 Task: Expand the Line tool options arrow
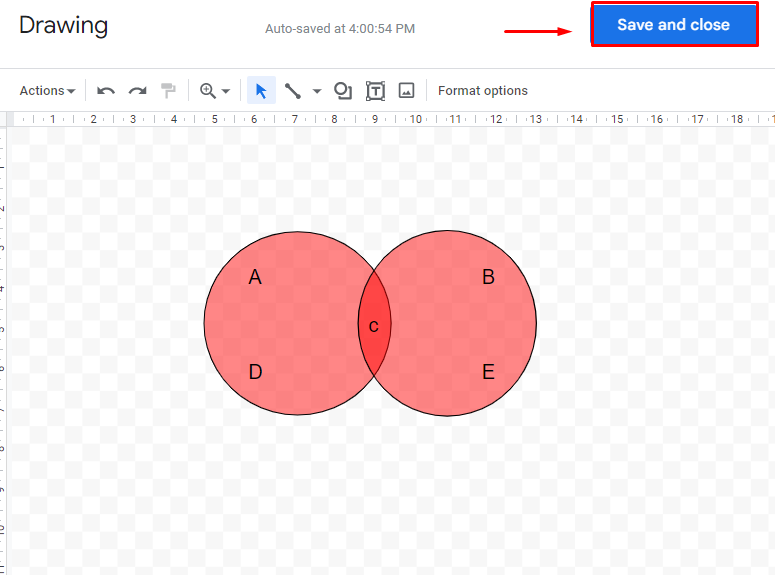click(317, 91)
